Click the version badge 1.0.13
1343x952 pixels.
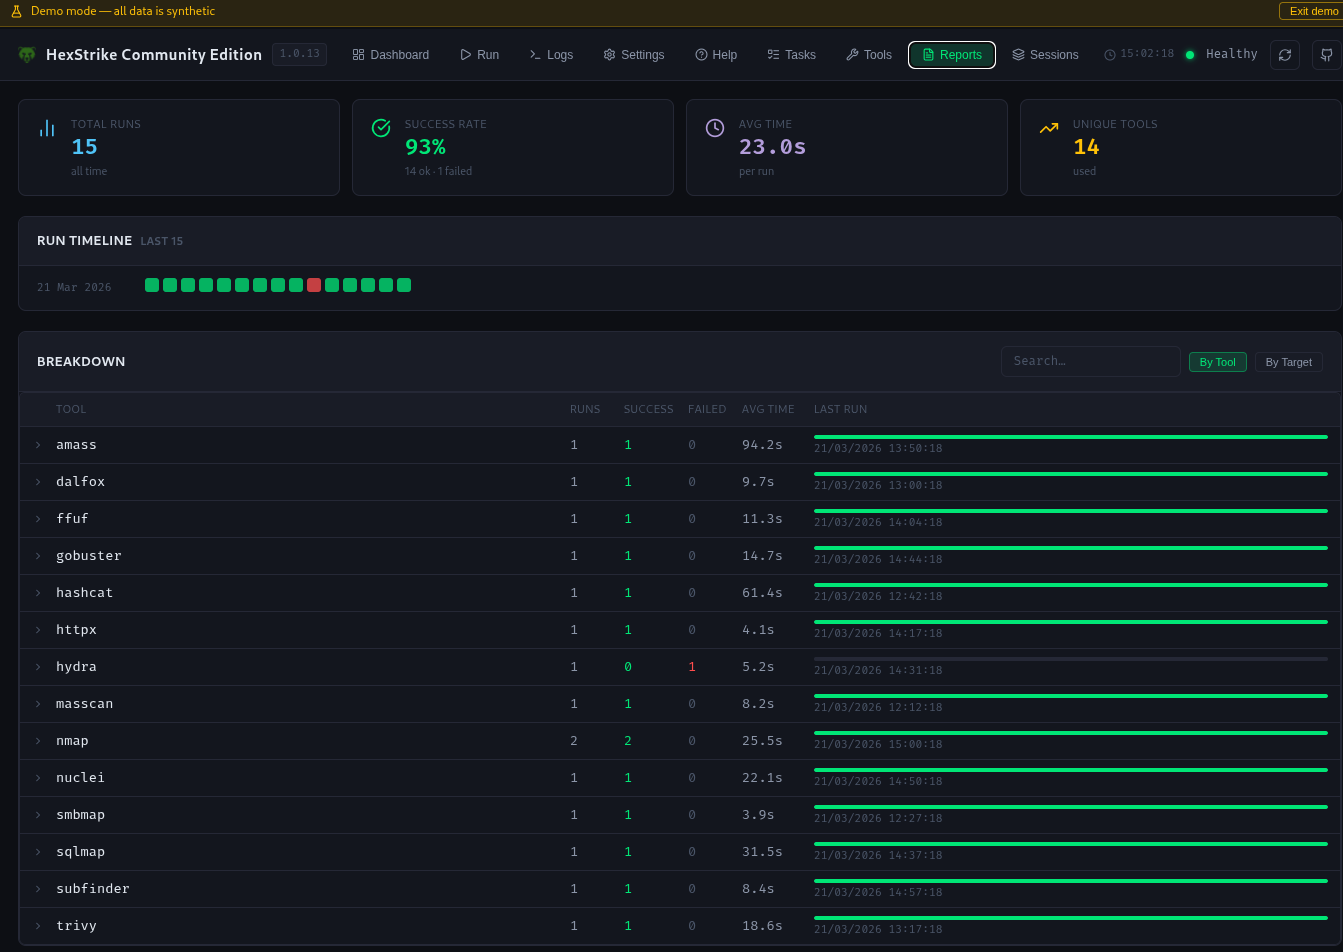300,54
